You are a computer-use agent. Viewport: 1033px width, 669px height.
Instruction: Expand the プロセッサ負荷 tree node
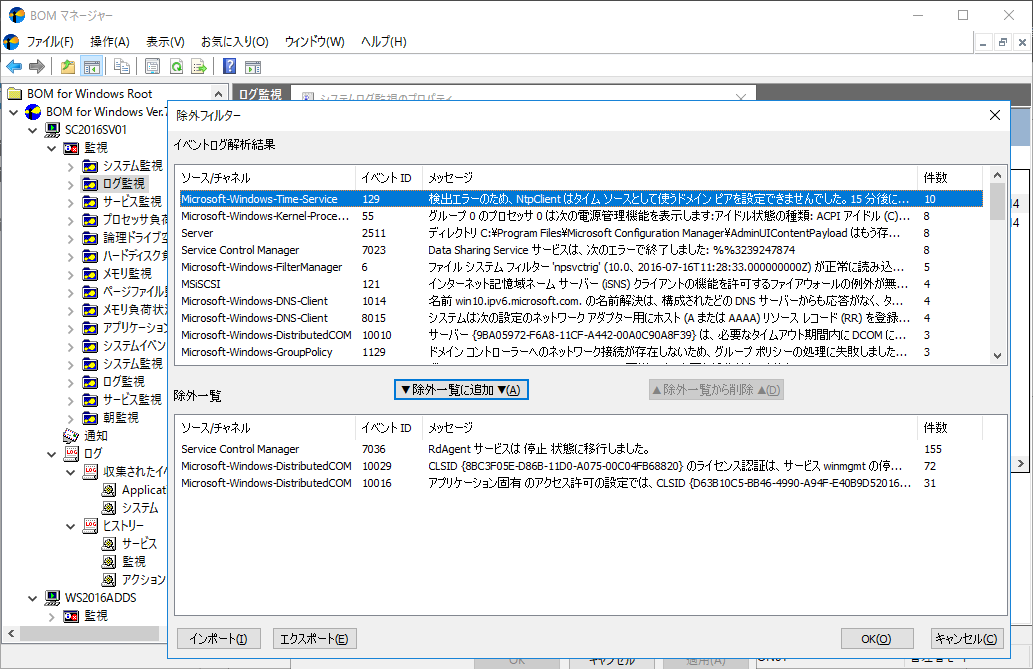tap(71, 220)
